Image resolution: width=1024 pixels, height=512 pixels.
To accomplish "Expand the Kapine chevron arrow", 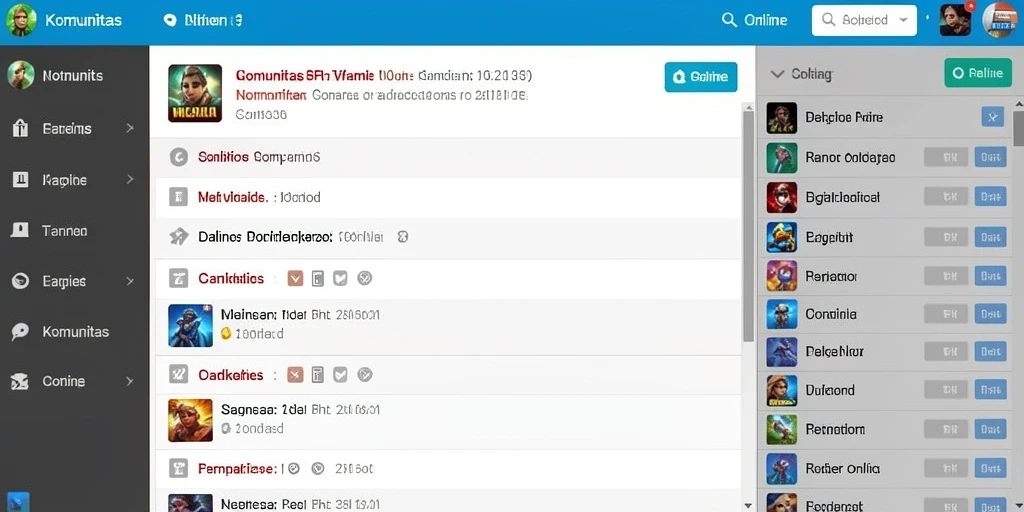I will pyautogui.click(x=130, y=179).
